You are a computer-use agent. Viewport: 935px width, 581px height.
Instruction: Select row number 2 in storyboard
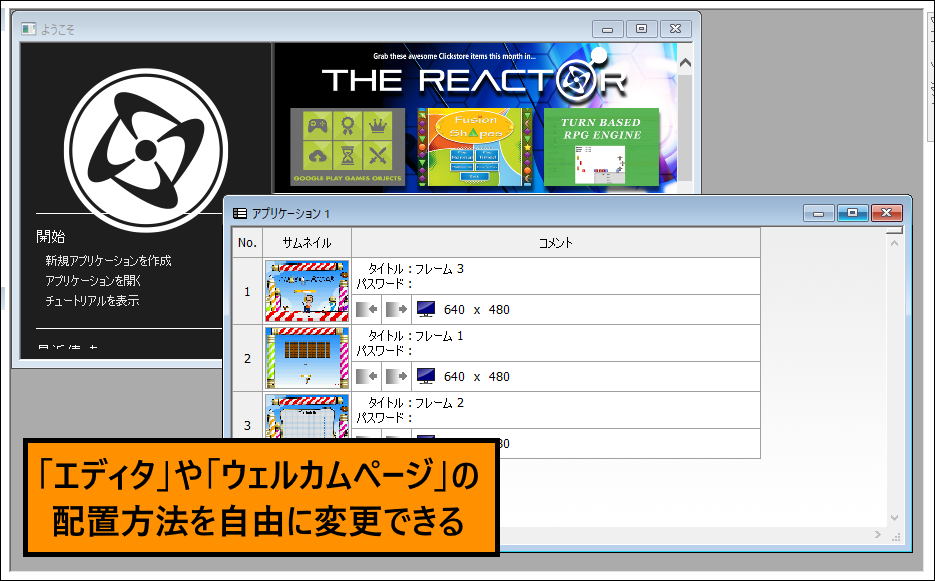coord(247,358)
